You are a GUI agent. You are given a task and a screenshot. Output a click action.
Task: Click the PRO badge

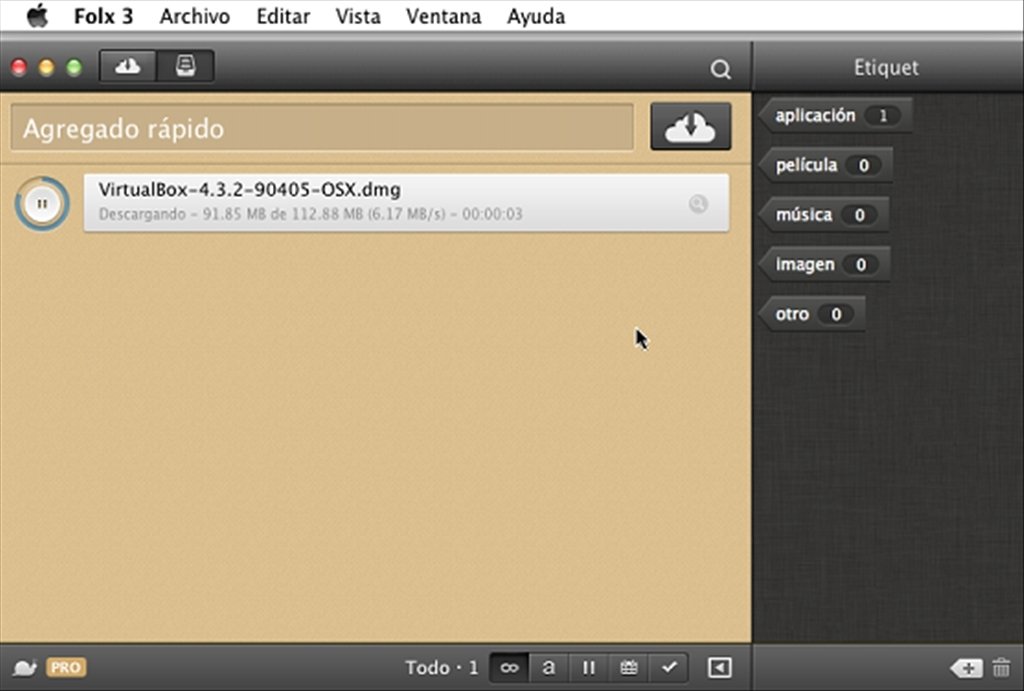tap(66, 667)
